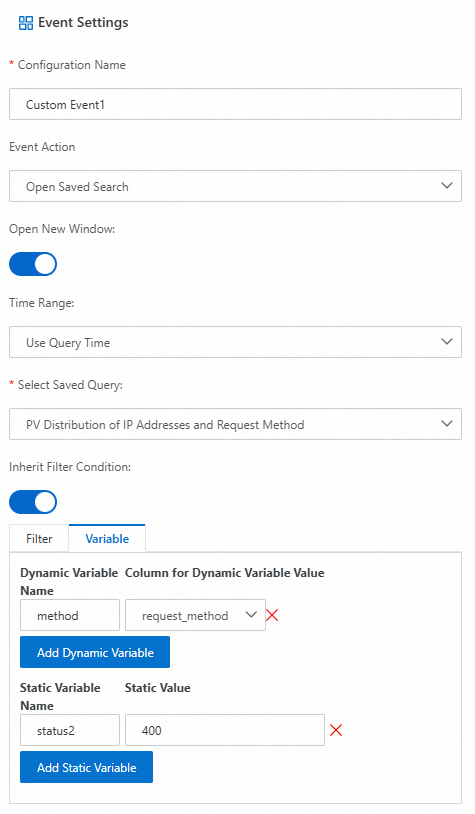This screenshot has height=814, width=475.
Task: Disable the Inherit Filter Condition switch
Action: (33, 502)
